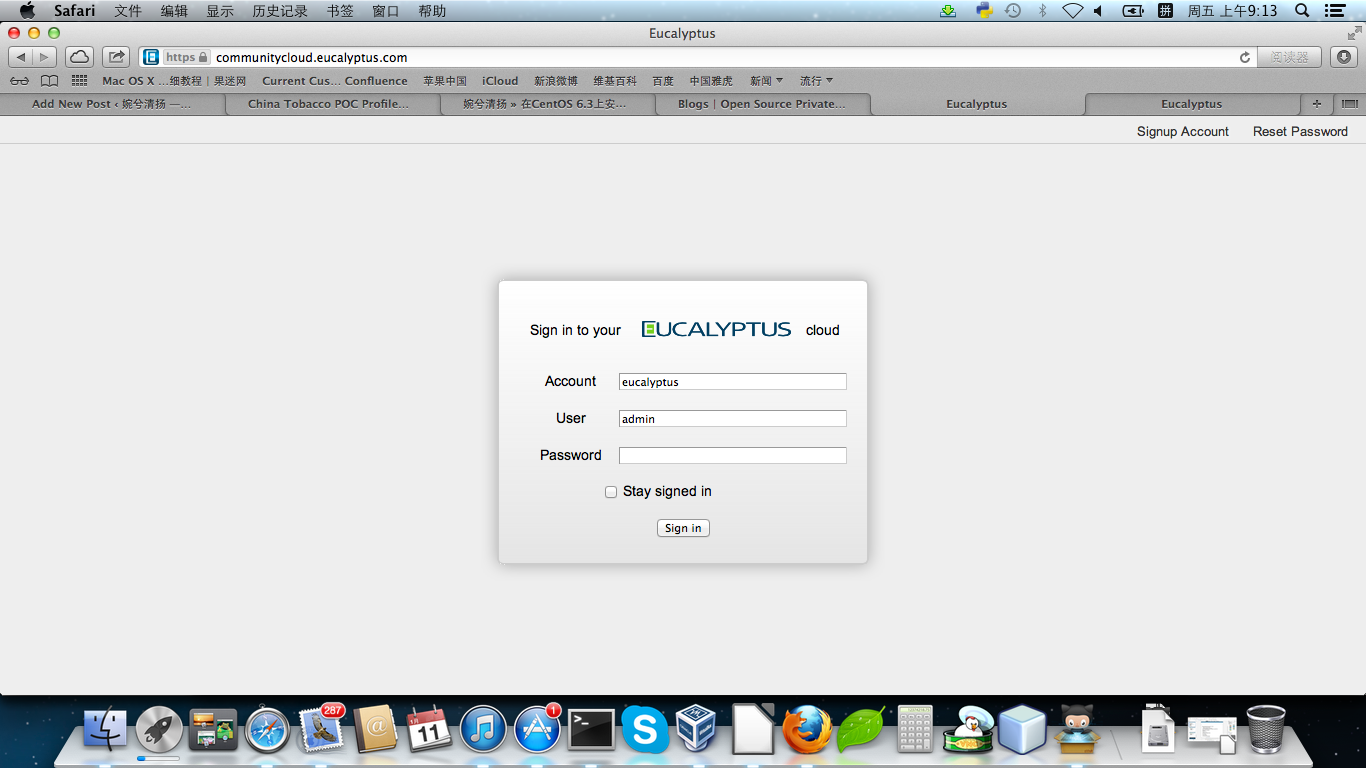Screen dimensions: 1366x768
Task: Open Notification Center list icon
Action: (x=1335, y=11)
